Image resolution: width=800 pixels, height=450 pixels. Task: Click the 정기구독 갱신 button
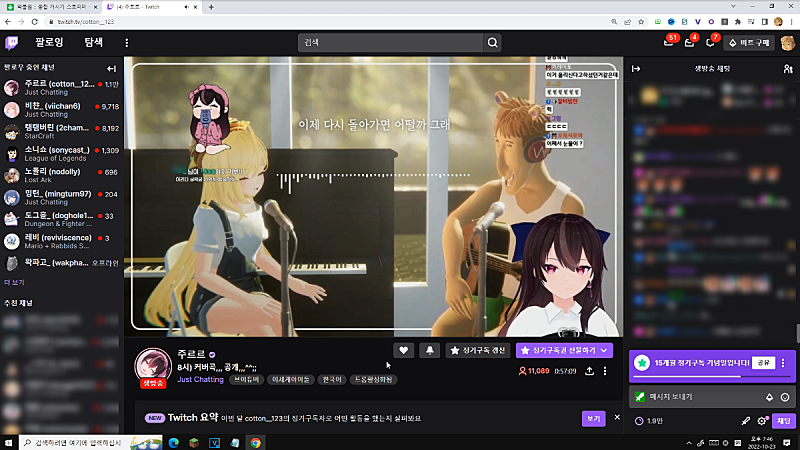tap(478, 351)
